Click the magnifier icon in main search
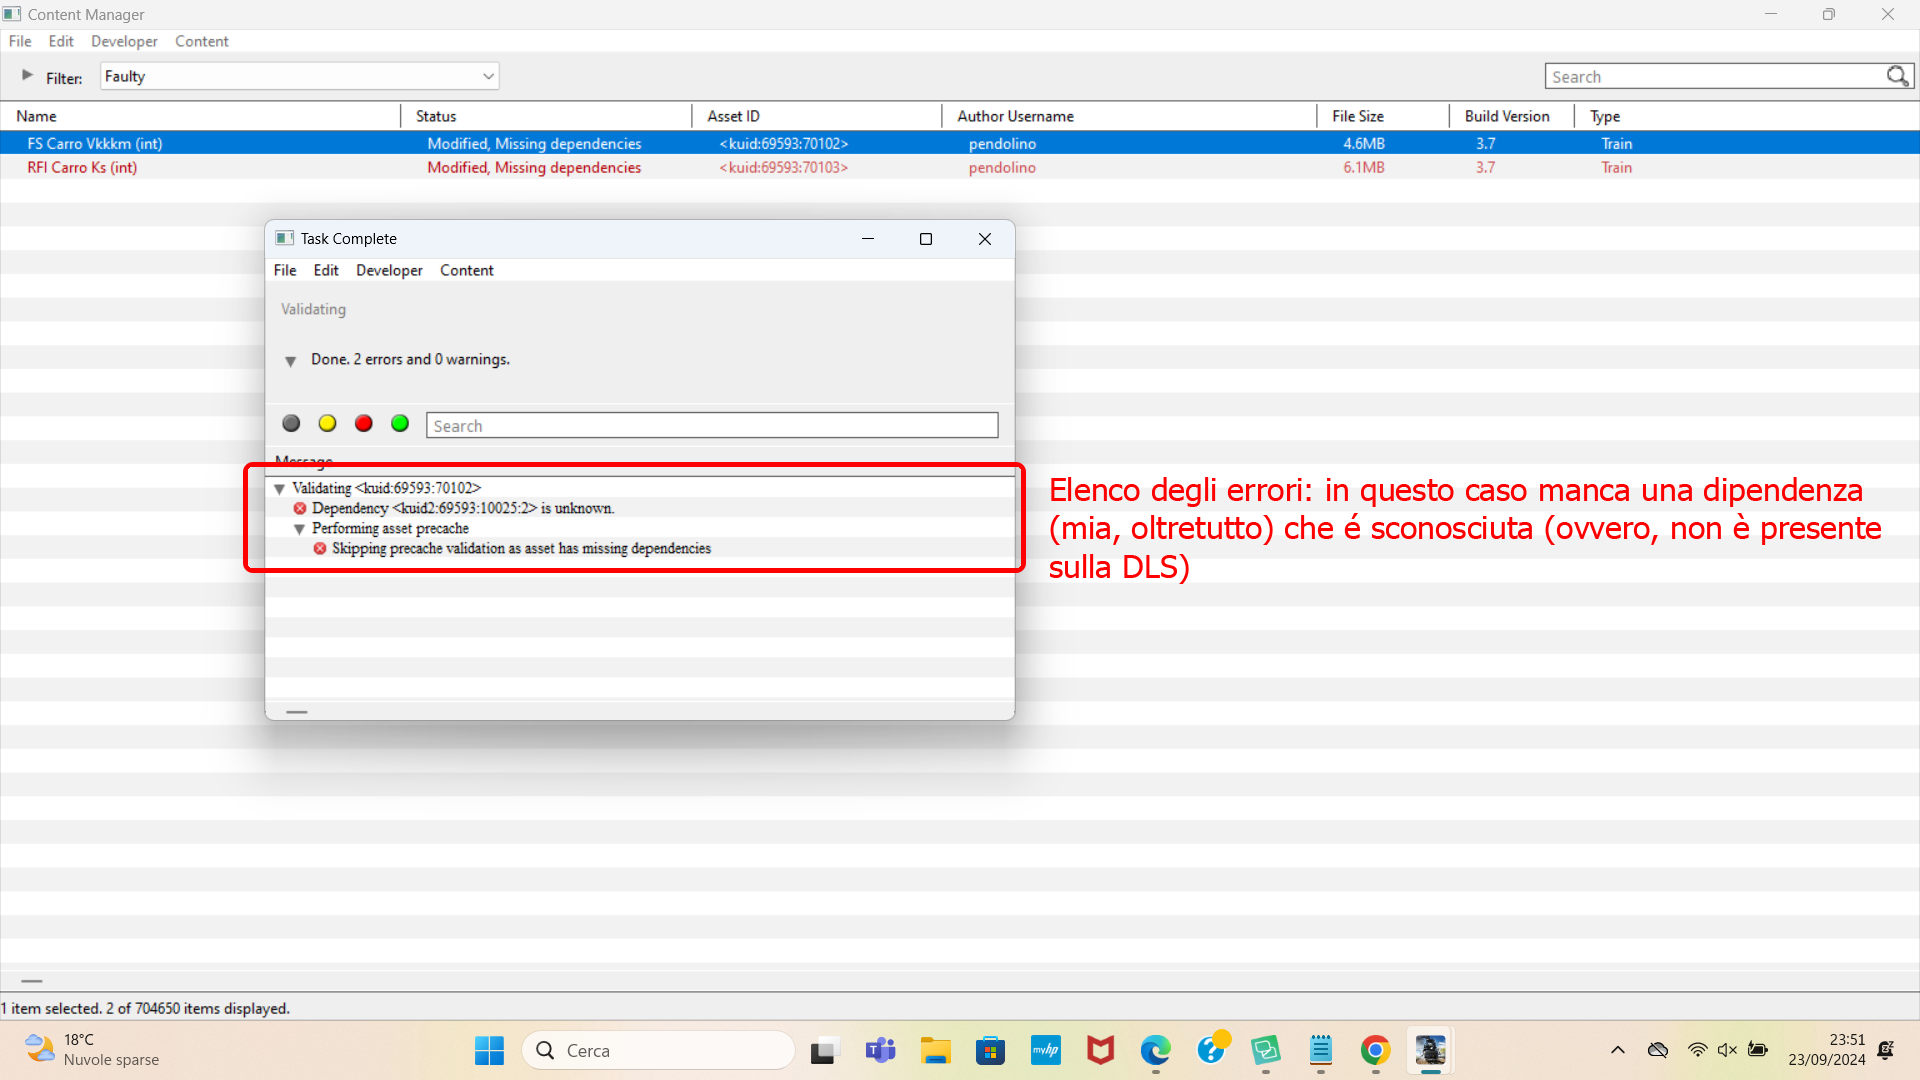1920x1080 pixels. (1897, 76)
